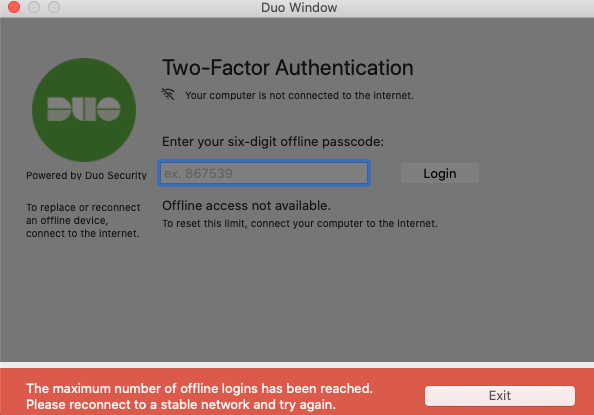Click the "Enter your six-digit offline passcode" label

pos(273,142)
